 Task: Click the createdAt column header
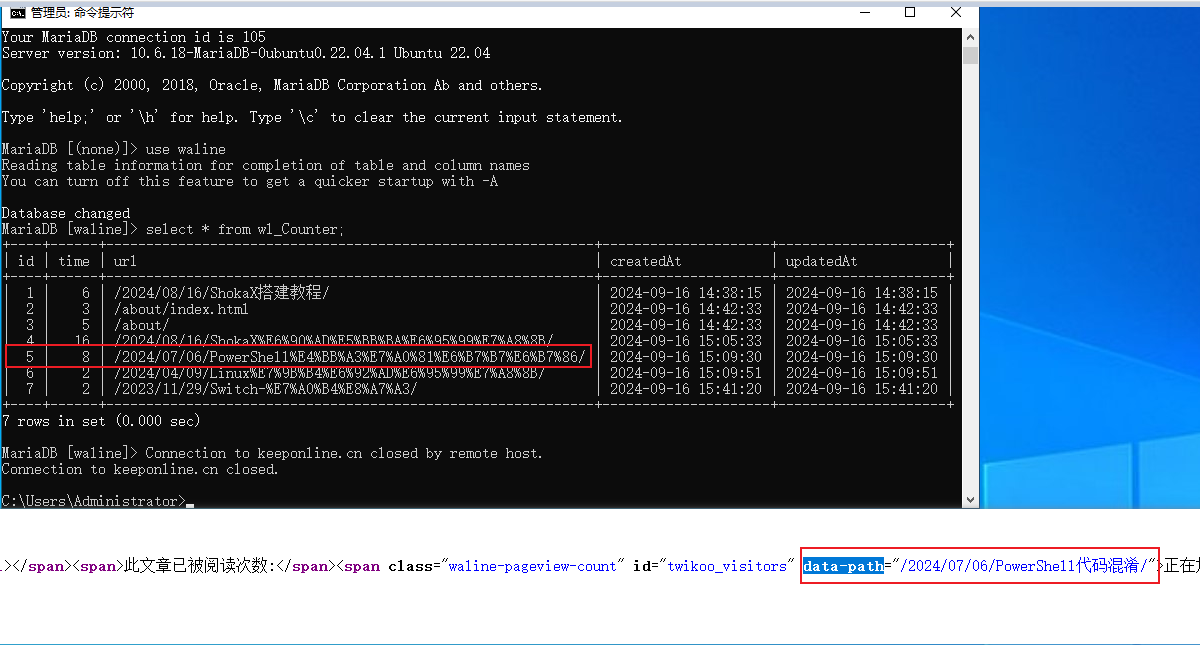pyautogui.click(x=646, y=261)
